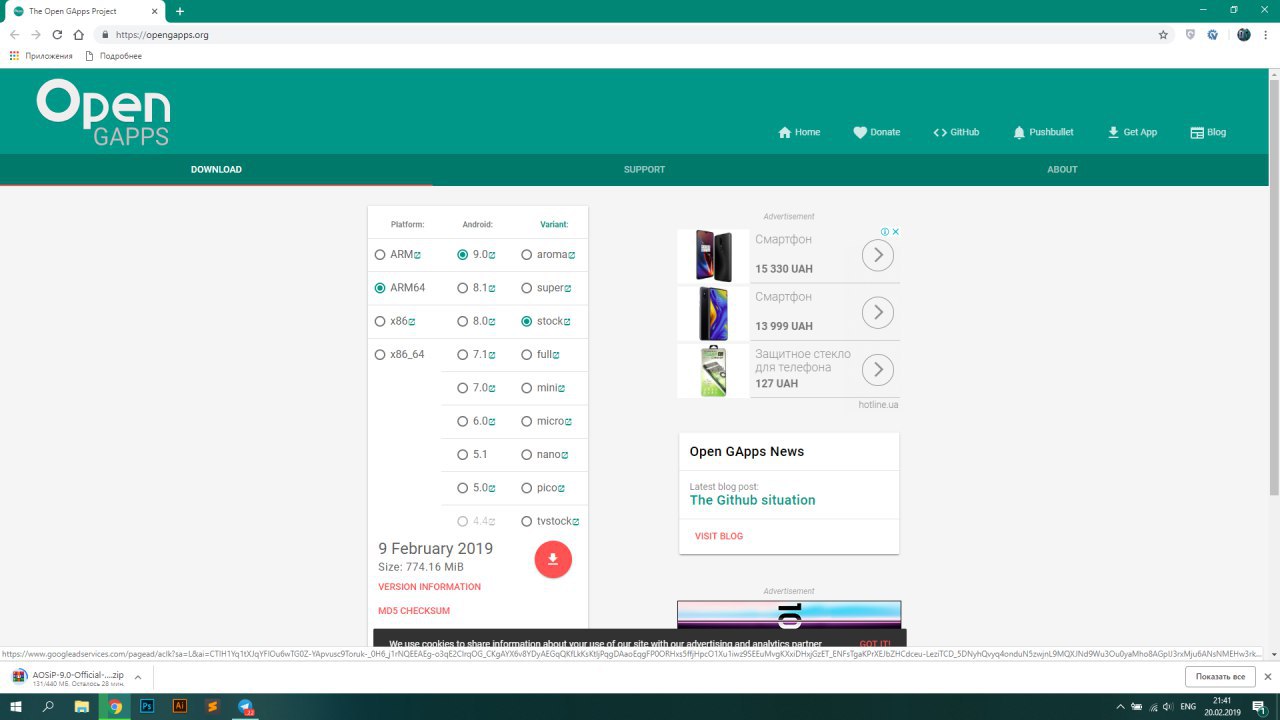
Task: Open the Home link with house icon
Action: tap(799, 132)
